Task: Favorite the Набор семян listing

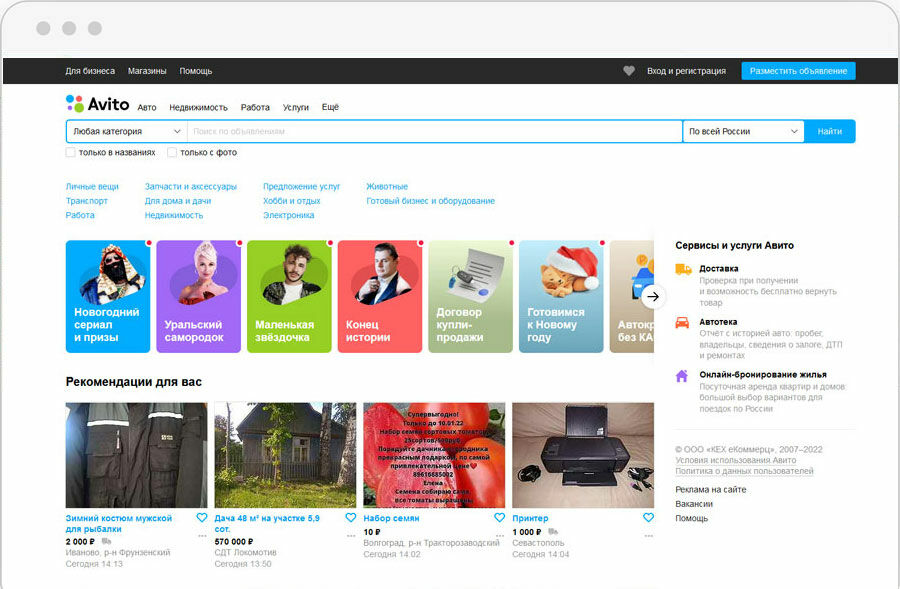Action: (499, 518)
